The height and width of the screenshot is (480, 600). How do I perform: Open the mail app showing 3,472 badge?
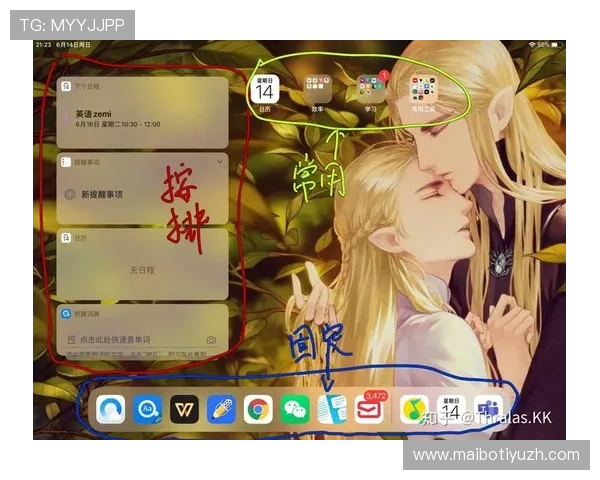pos(368,409)
